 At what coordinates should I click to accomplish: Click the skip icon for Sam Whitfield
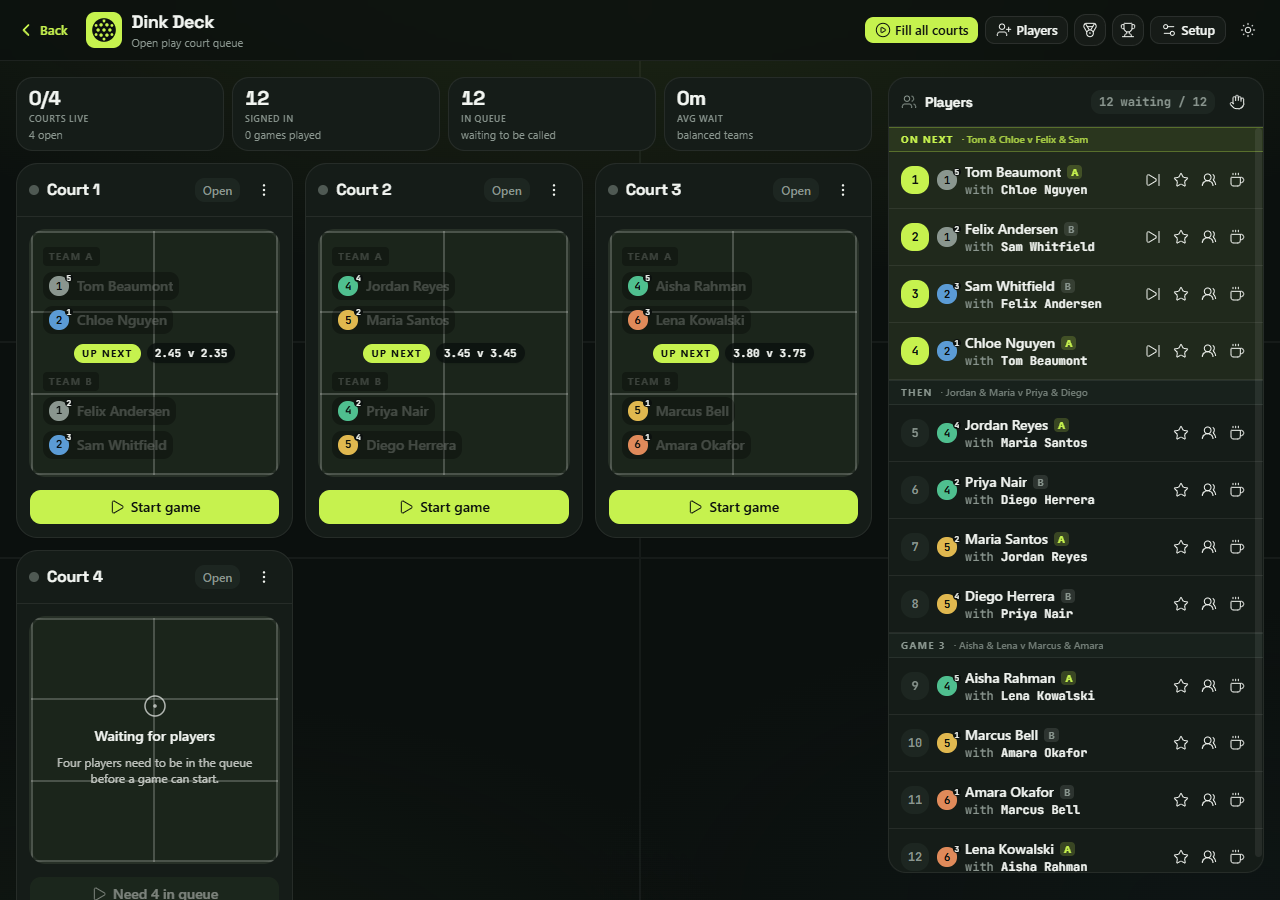pyautogui.click(x=1153, y=294)
